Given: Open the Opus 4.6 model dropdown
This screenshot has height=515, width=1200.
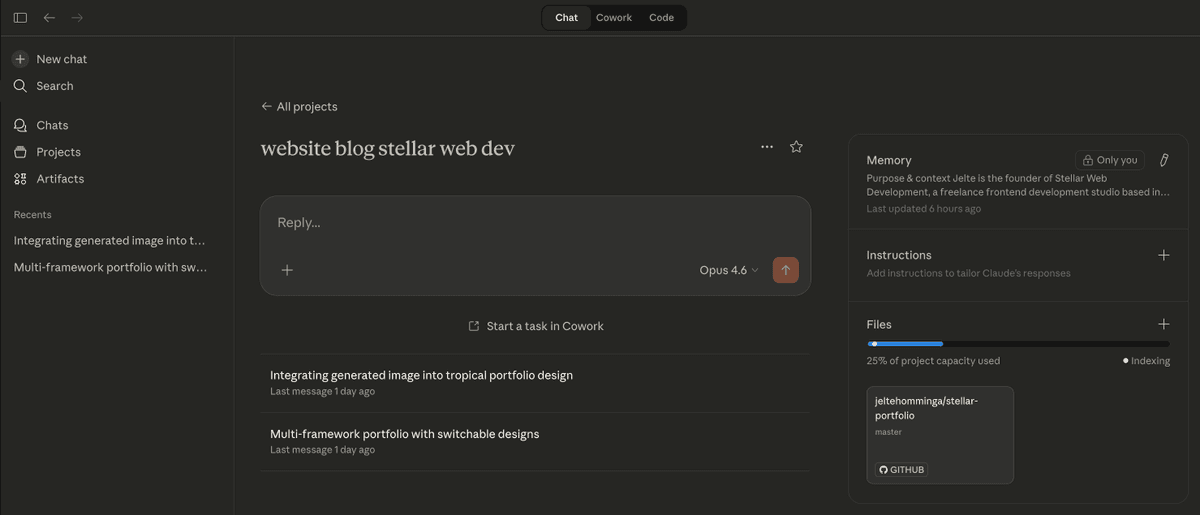Looking at the screenshot, I should (729, 270).
